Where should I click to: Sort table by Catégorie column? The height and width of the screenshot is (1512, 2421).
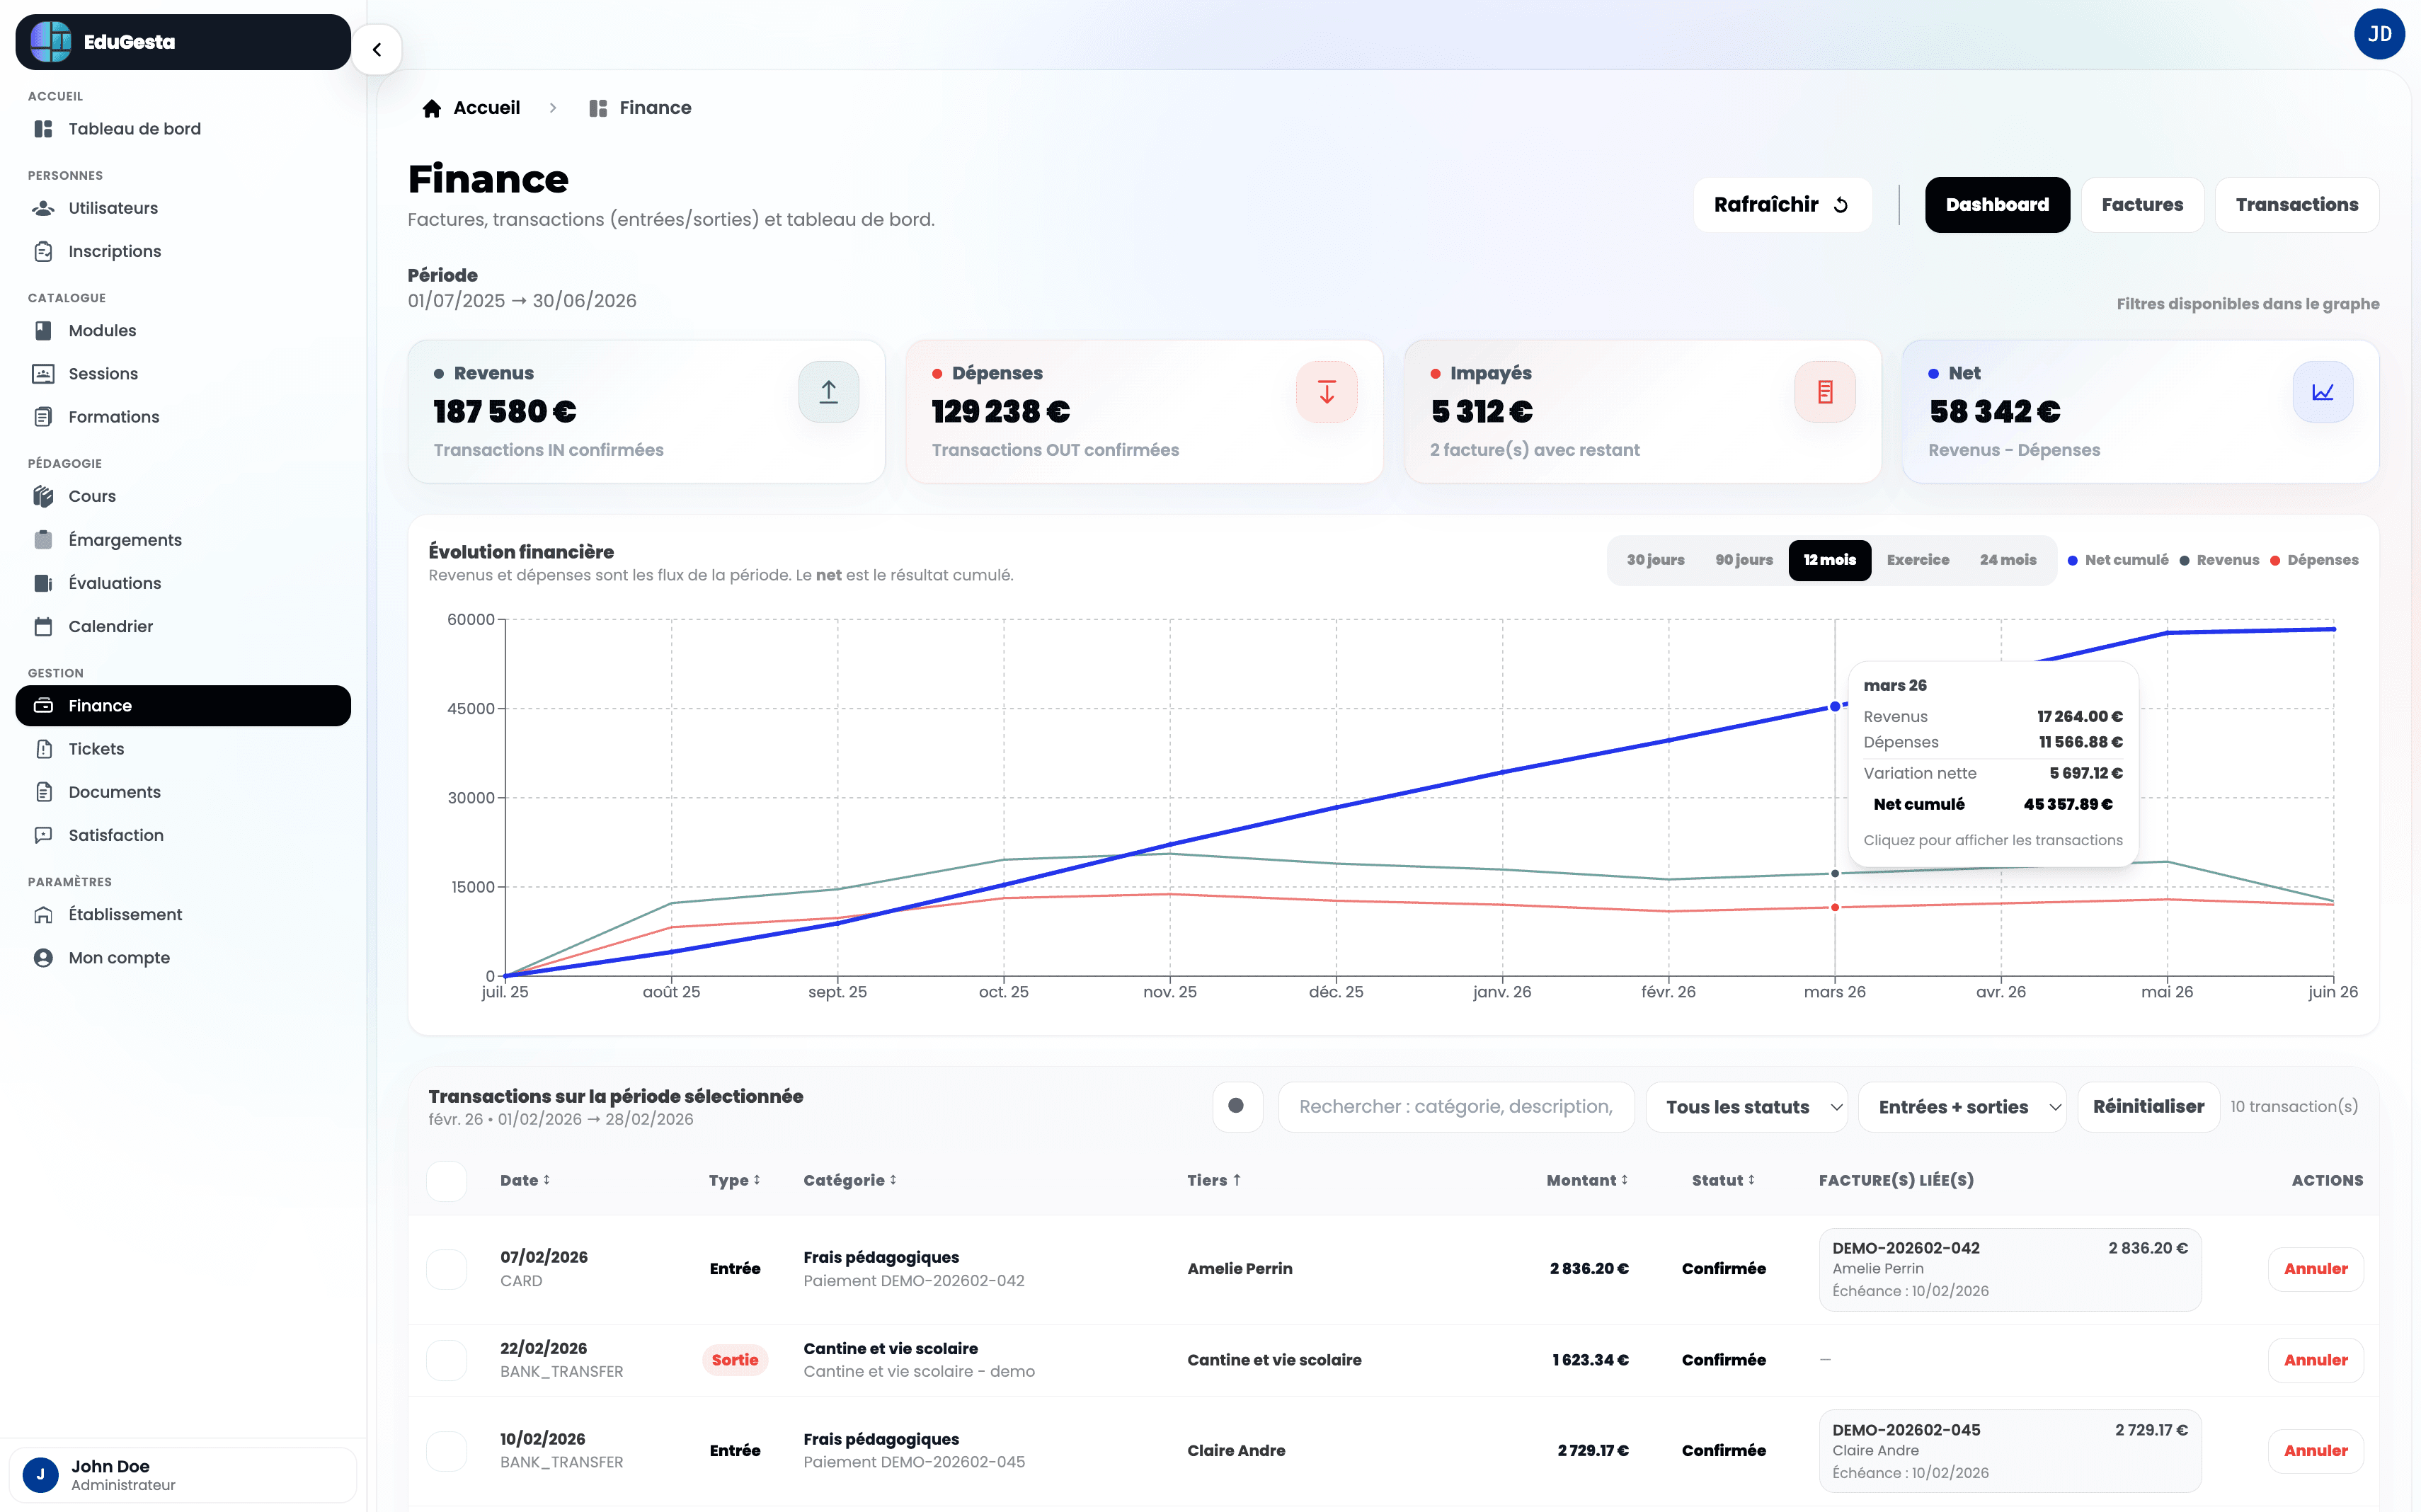[x=850, y=1181]
